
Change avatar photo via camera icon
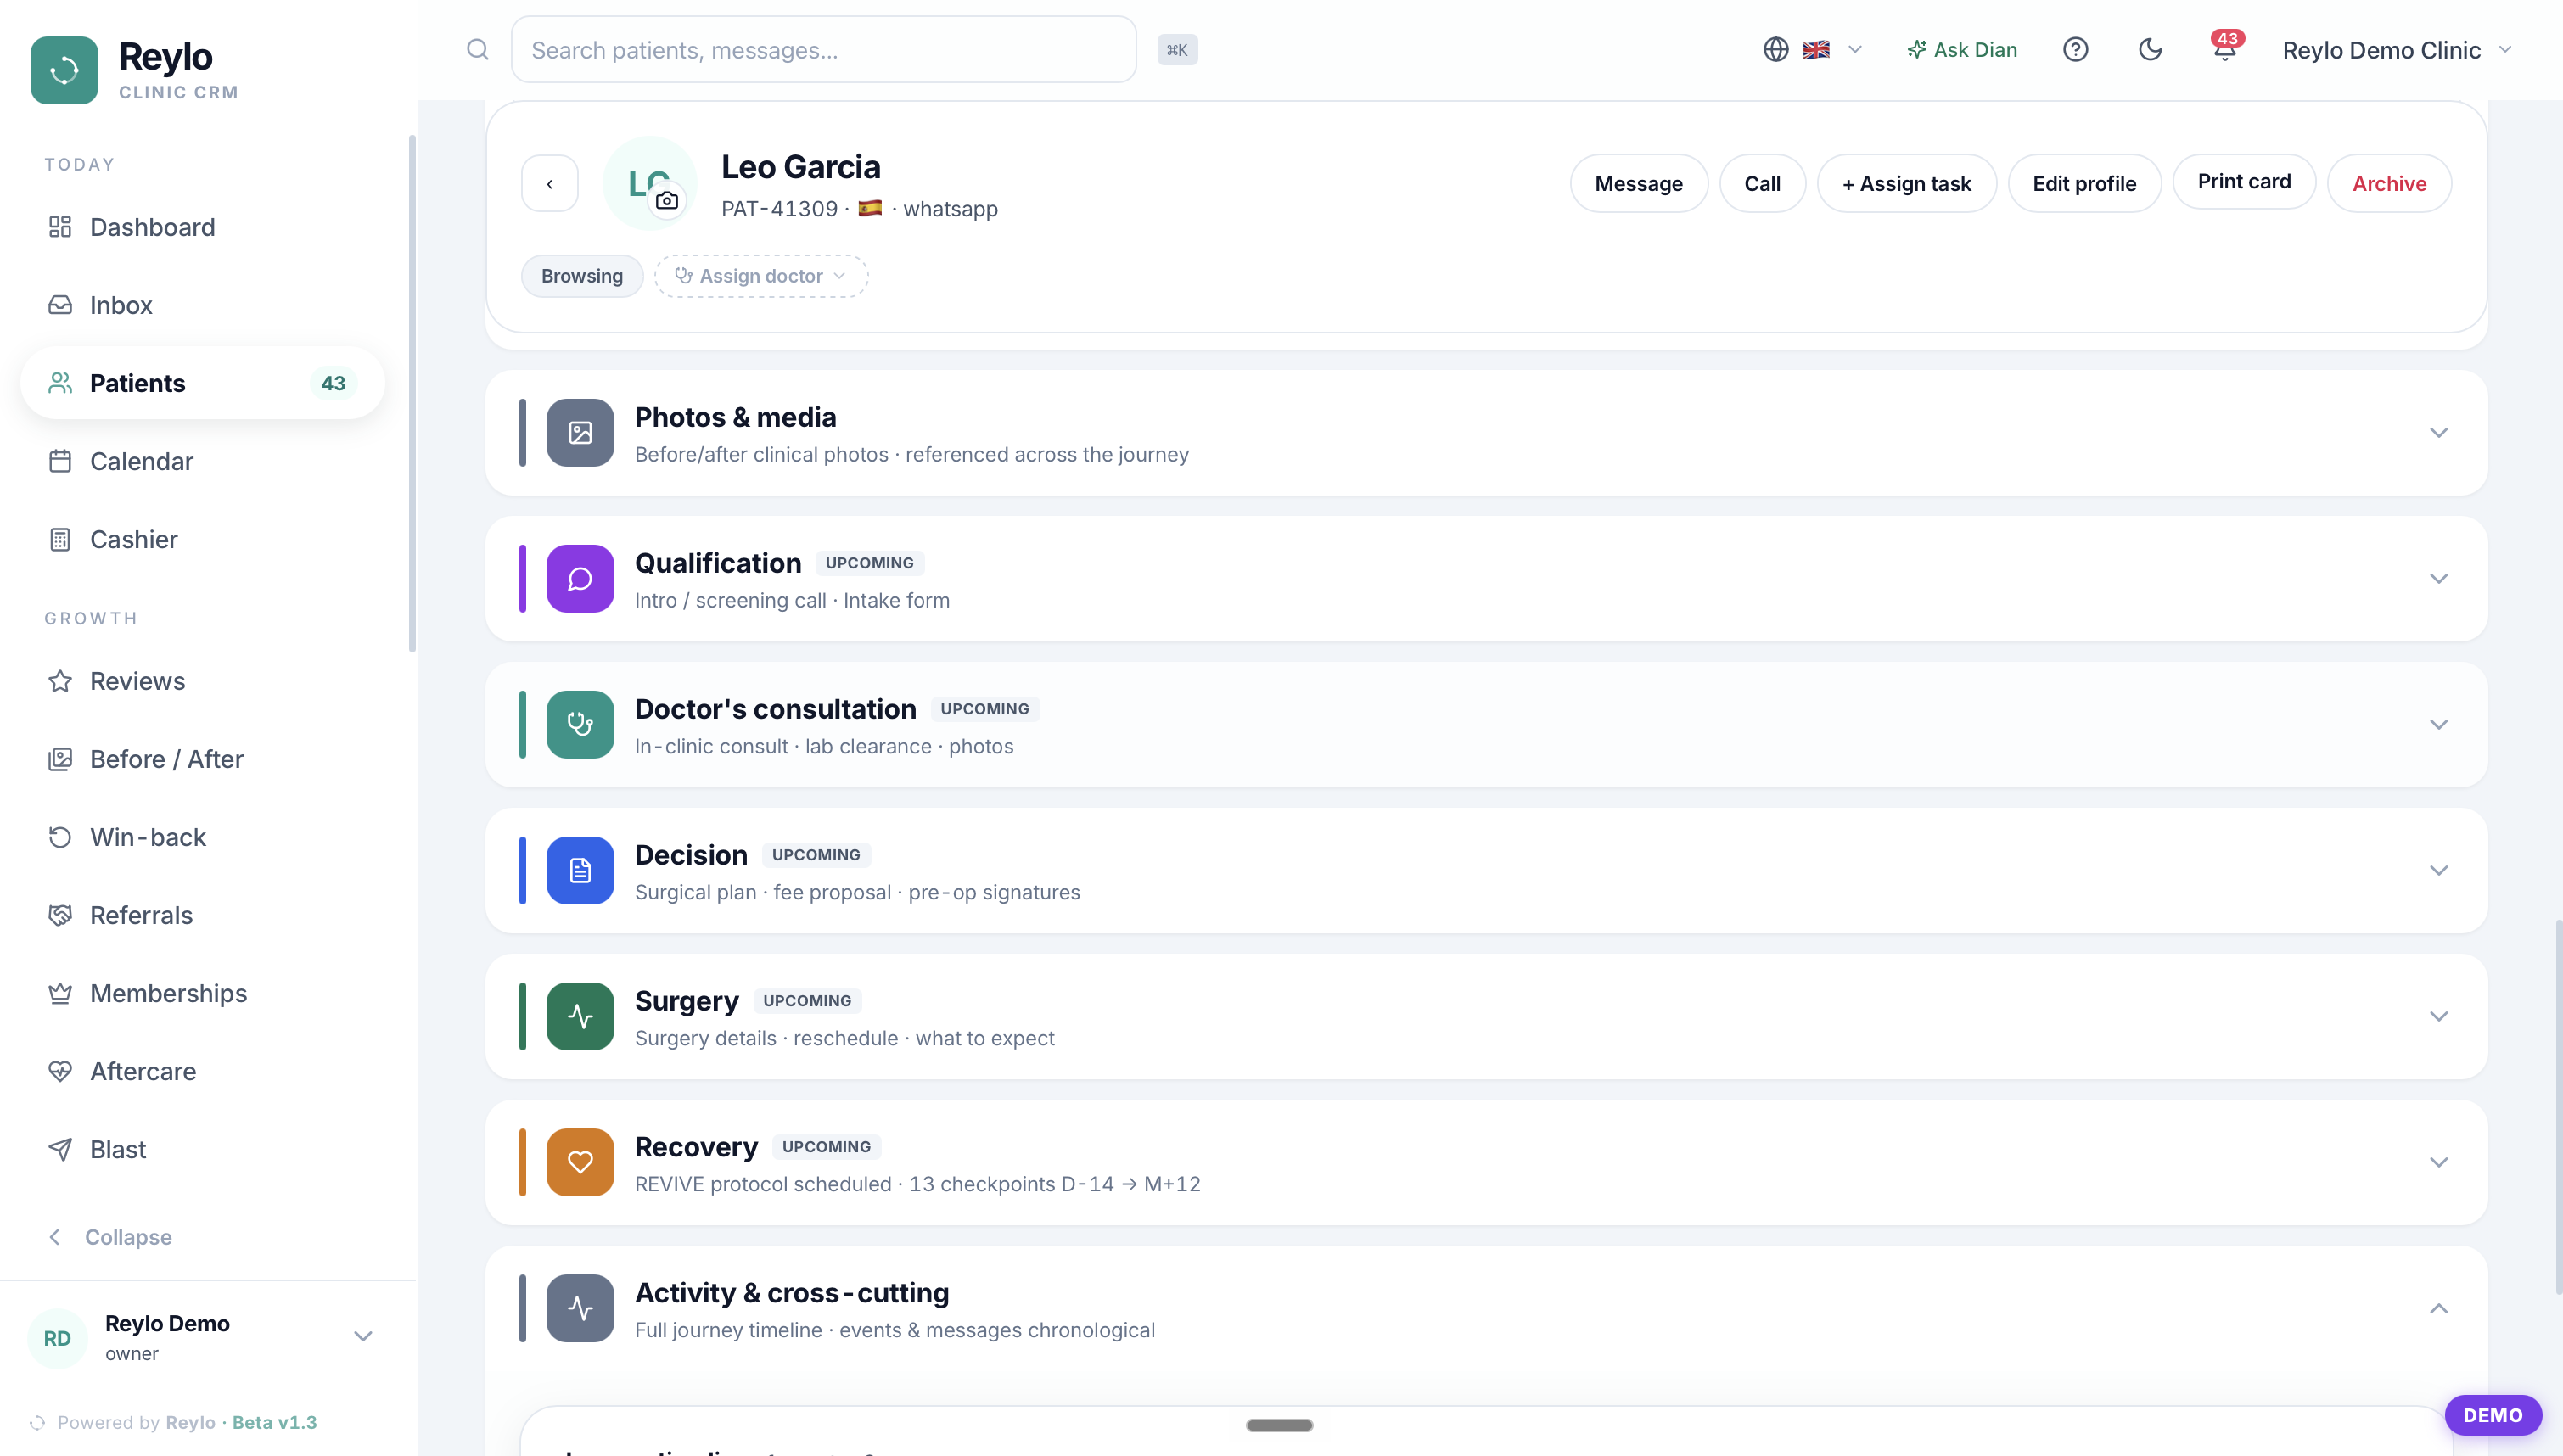coord(667,201)
